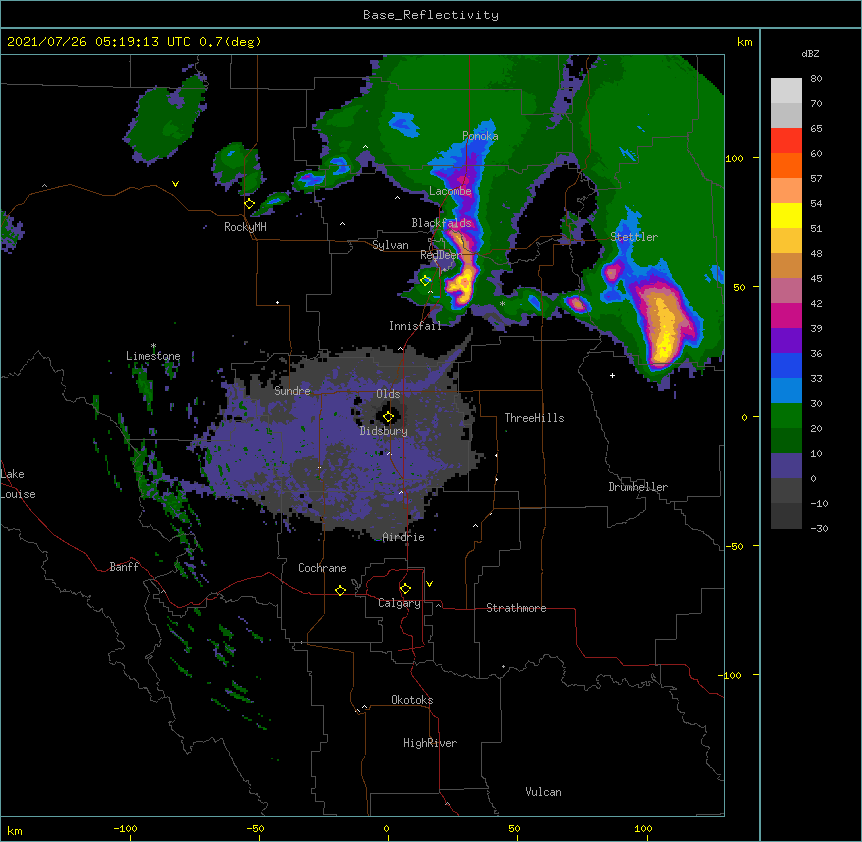Pick the red 60-65 dBZ legend swatch
Image resolution: width=862 pixels, height=842 pixels.
click(786, 141)
